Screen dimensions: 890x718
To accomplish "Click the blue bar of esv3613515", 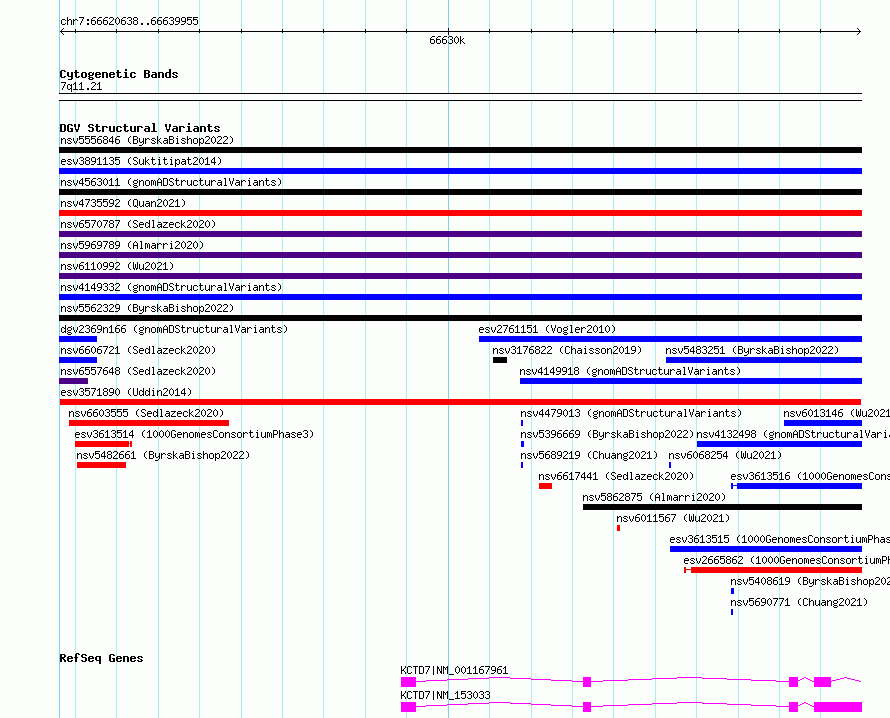I will pyautogui.click(x=766, y=549).
